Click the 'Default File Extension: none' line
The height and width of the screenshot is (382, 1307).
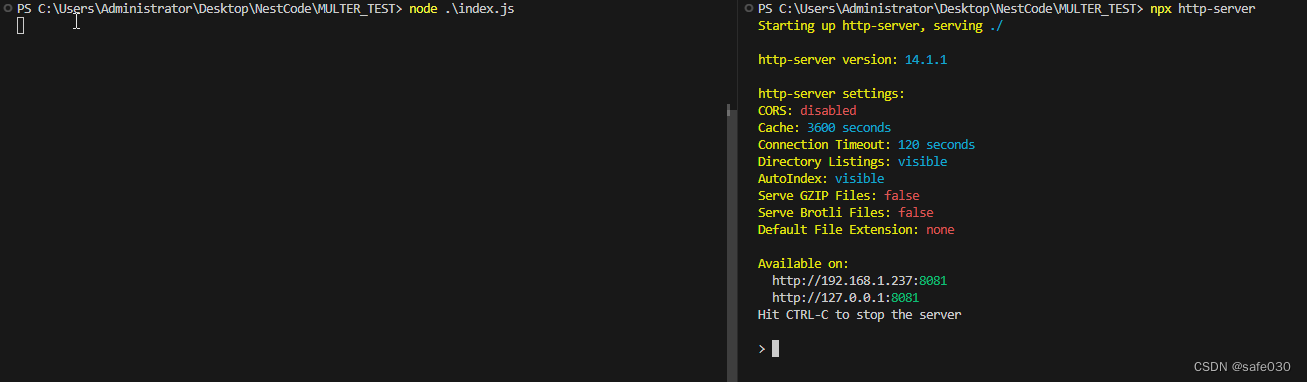[856, 230]
